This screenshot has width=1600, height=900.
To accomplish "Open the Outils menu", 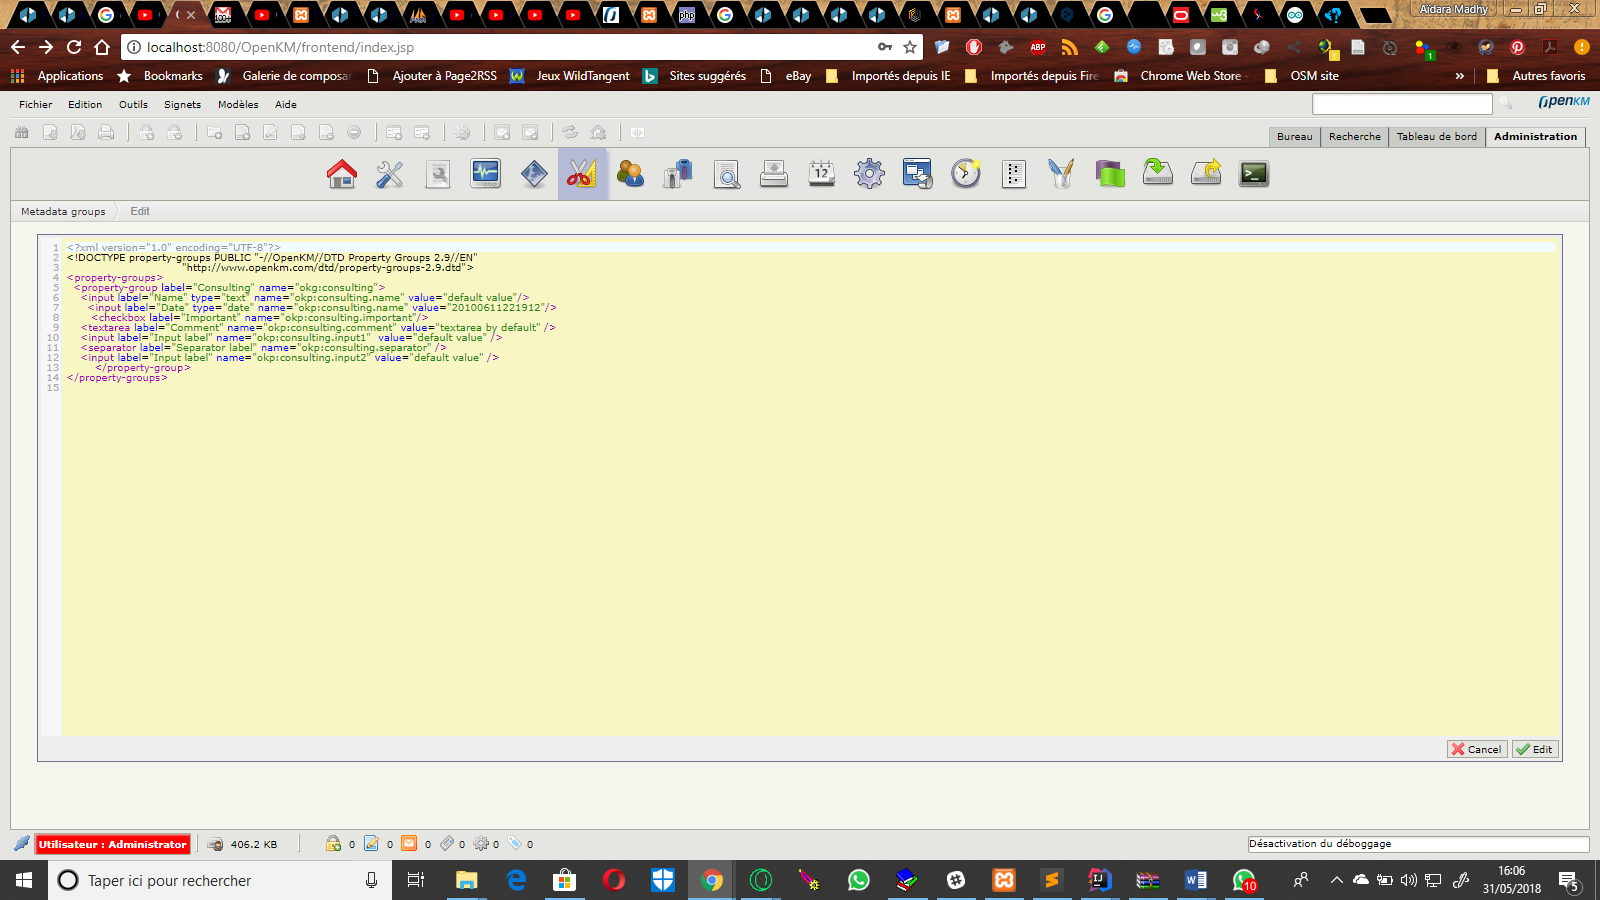I will tap(133, 104).
